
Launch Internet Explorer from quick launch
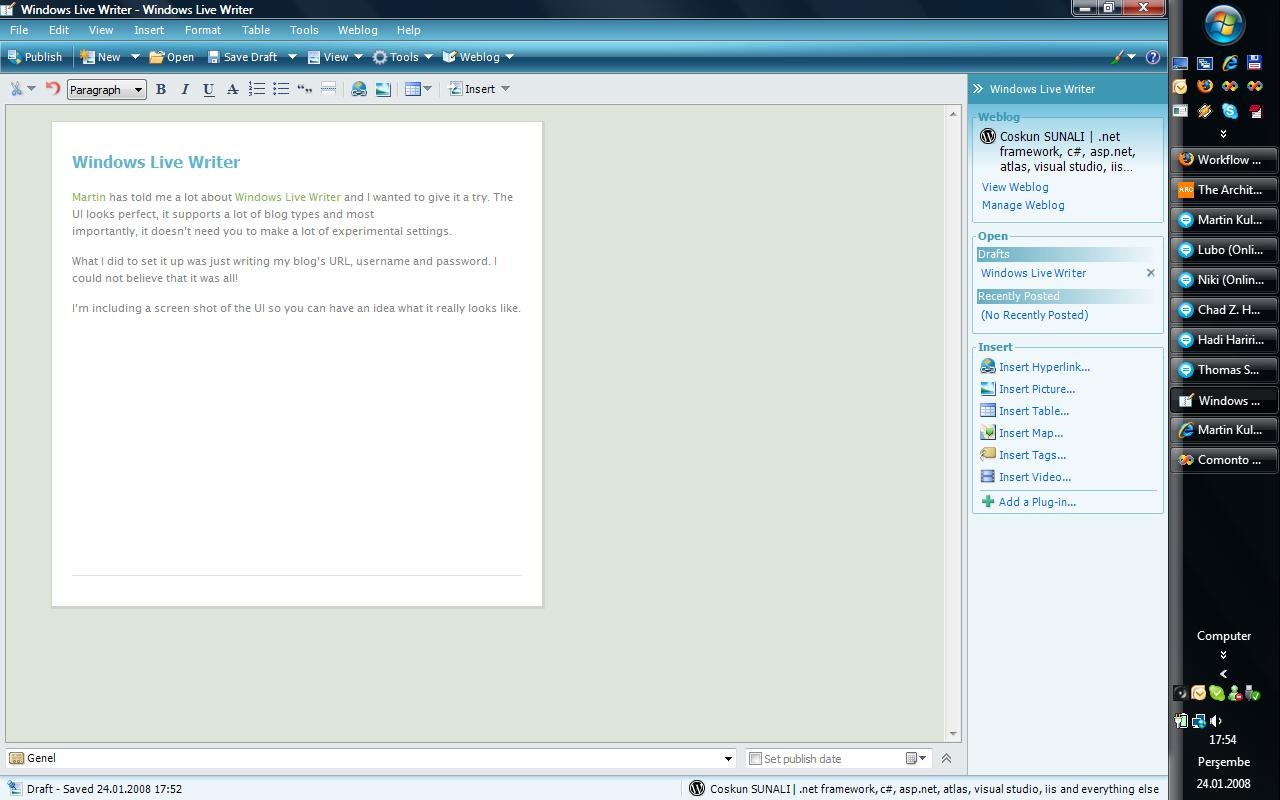pyautogui.click(x=1230, y=63)
